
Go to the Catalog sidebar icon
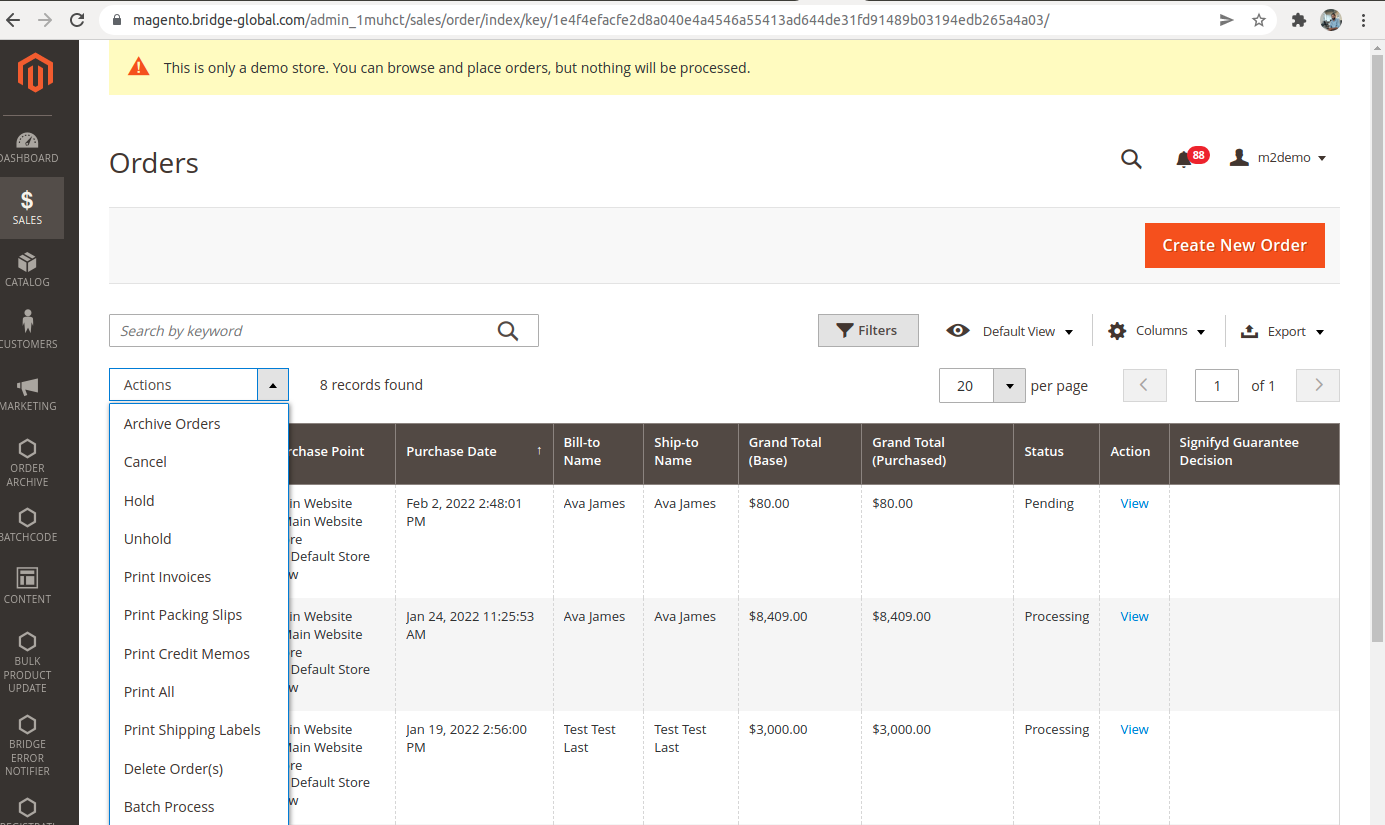pos(27,270)
